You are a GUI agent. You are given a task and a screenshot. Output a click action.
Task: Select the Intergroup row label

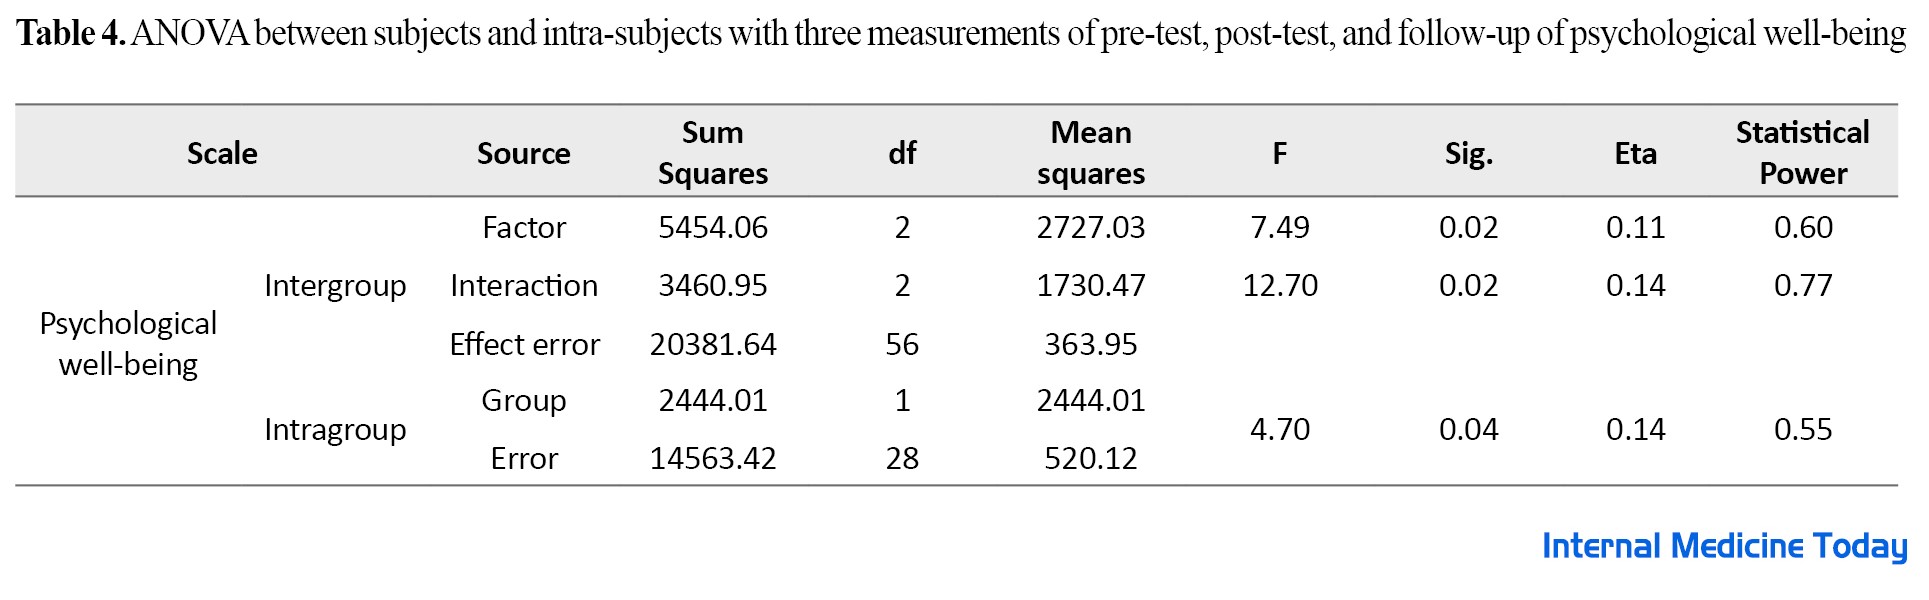[x=335, y=286]
